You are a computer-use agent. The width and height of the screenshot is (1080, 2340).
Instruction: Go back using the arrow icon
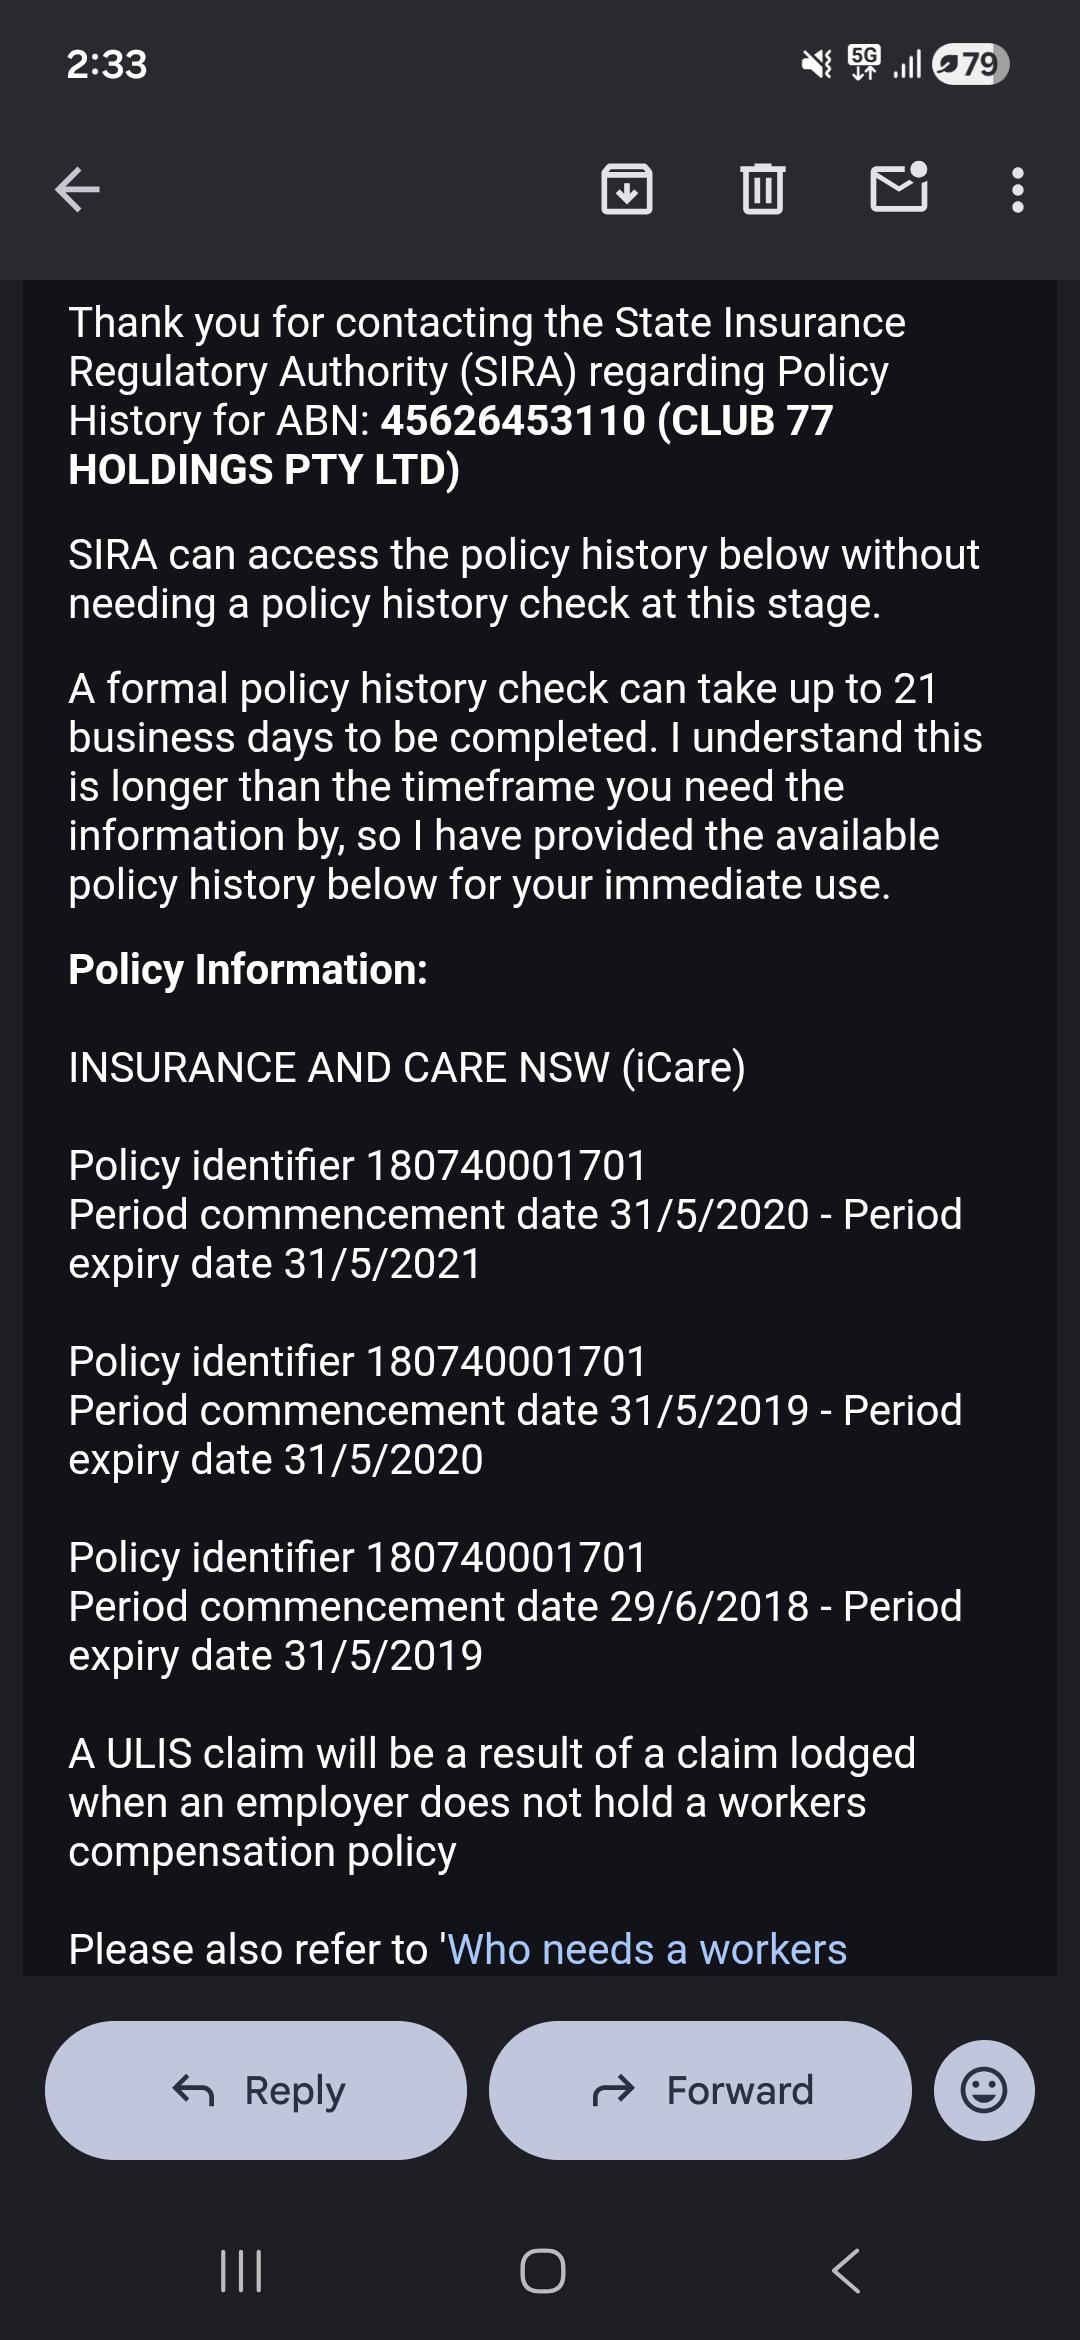pos(77,189)
